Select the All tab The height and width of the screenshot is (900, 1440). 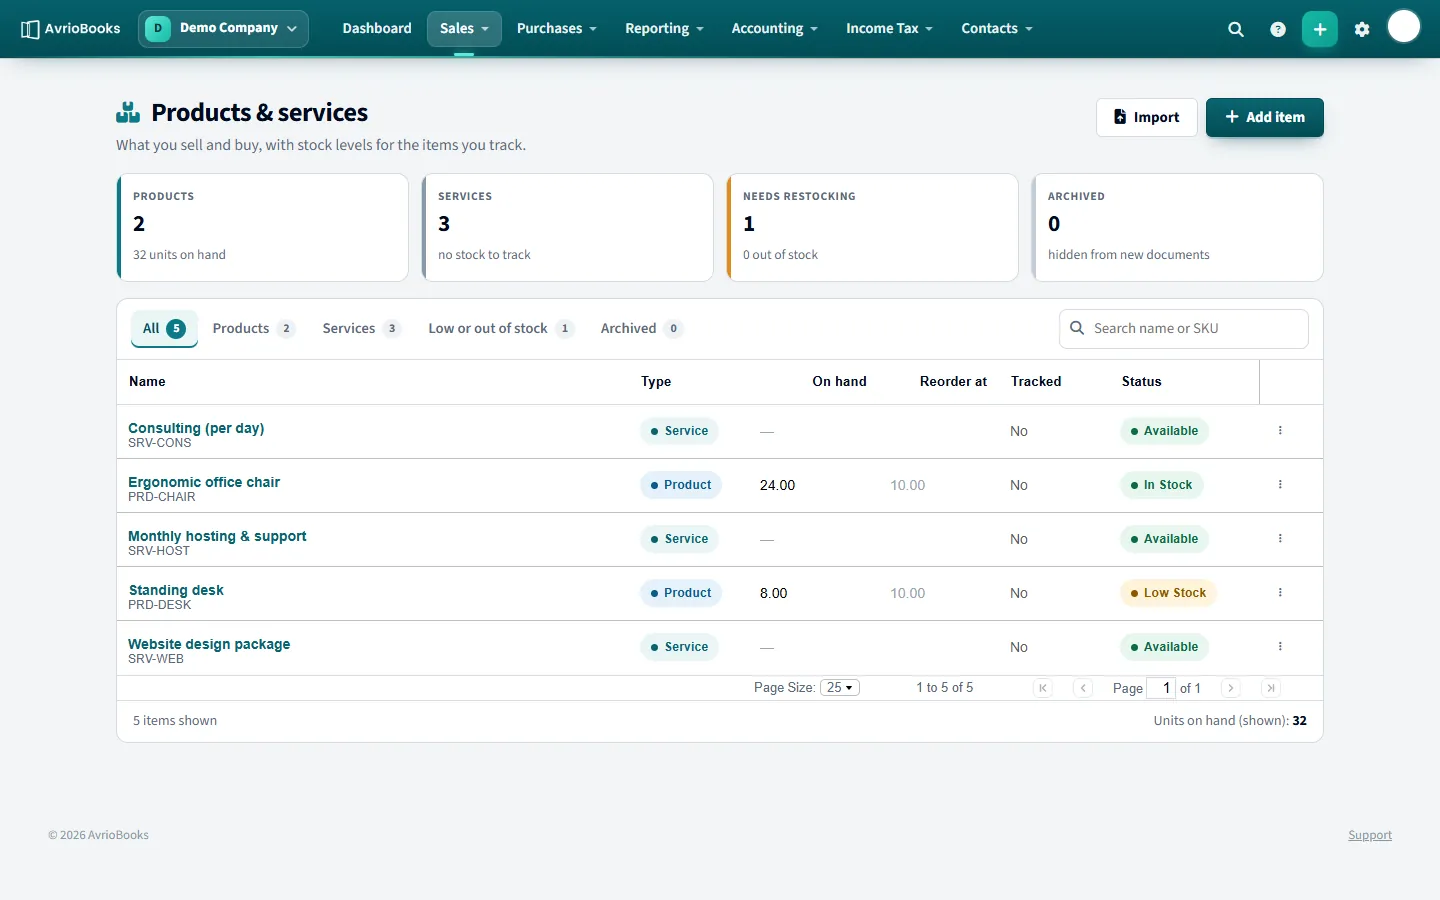[164, 328]
